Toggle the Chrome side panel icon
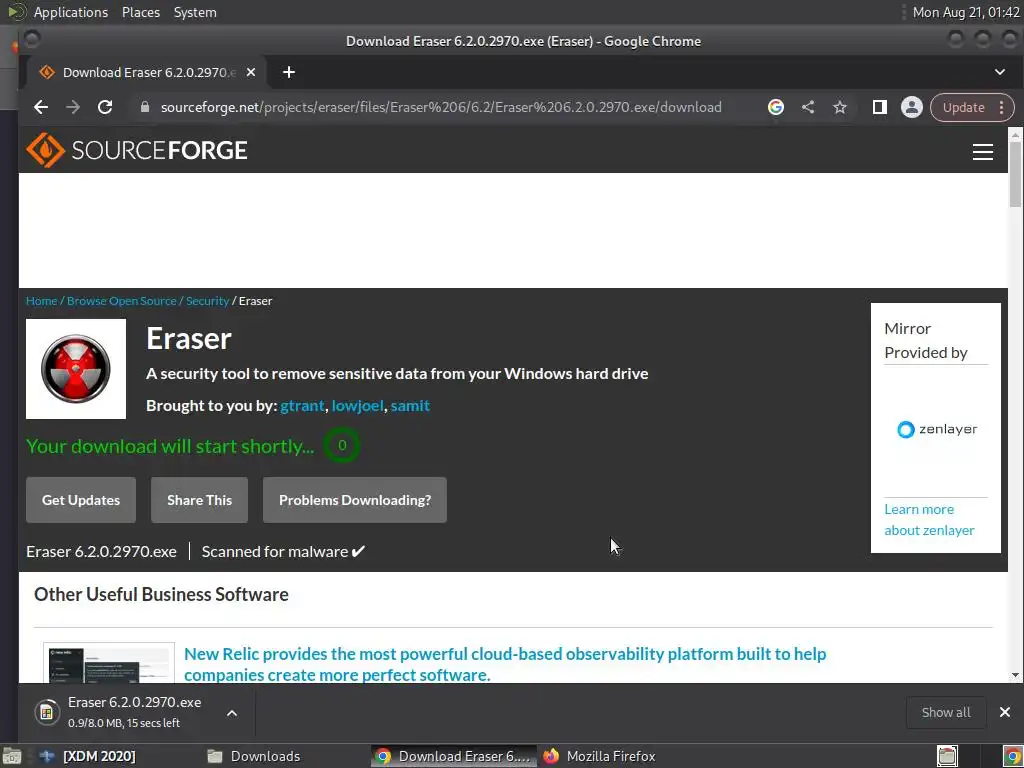Image resolution: width=1024 pixels, height=768 pixels. pyautogui.click(x=880, y=107)
